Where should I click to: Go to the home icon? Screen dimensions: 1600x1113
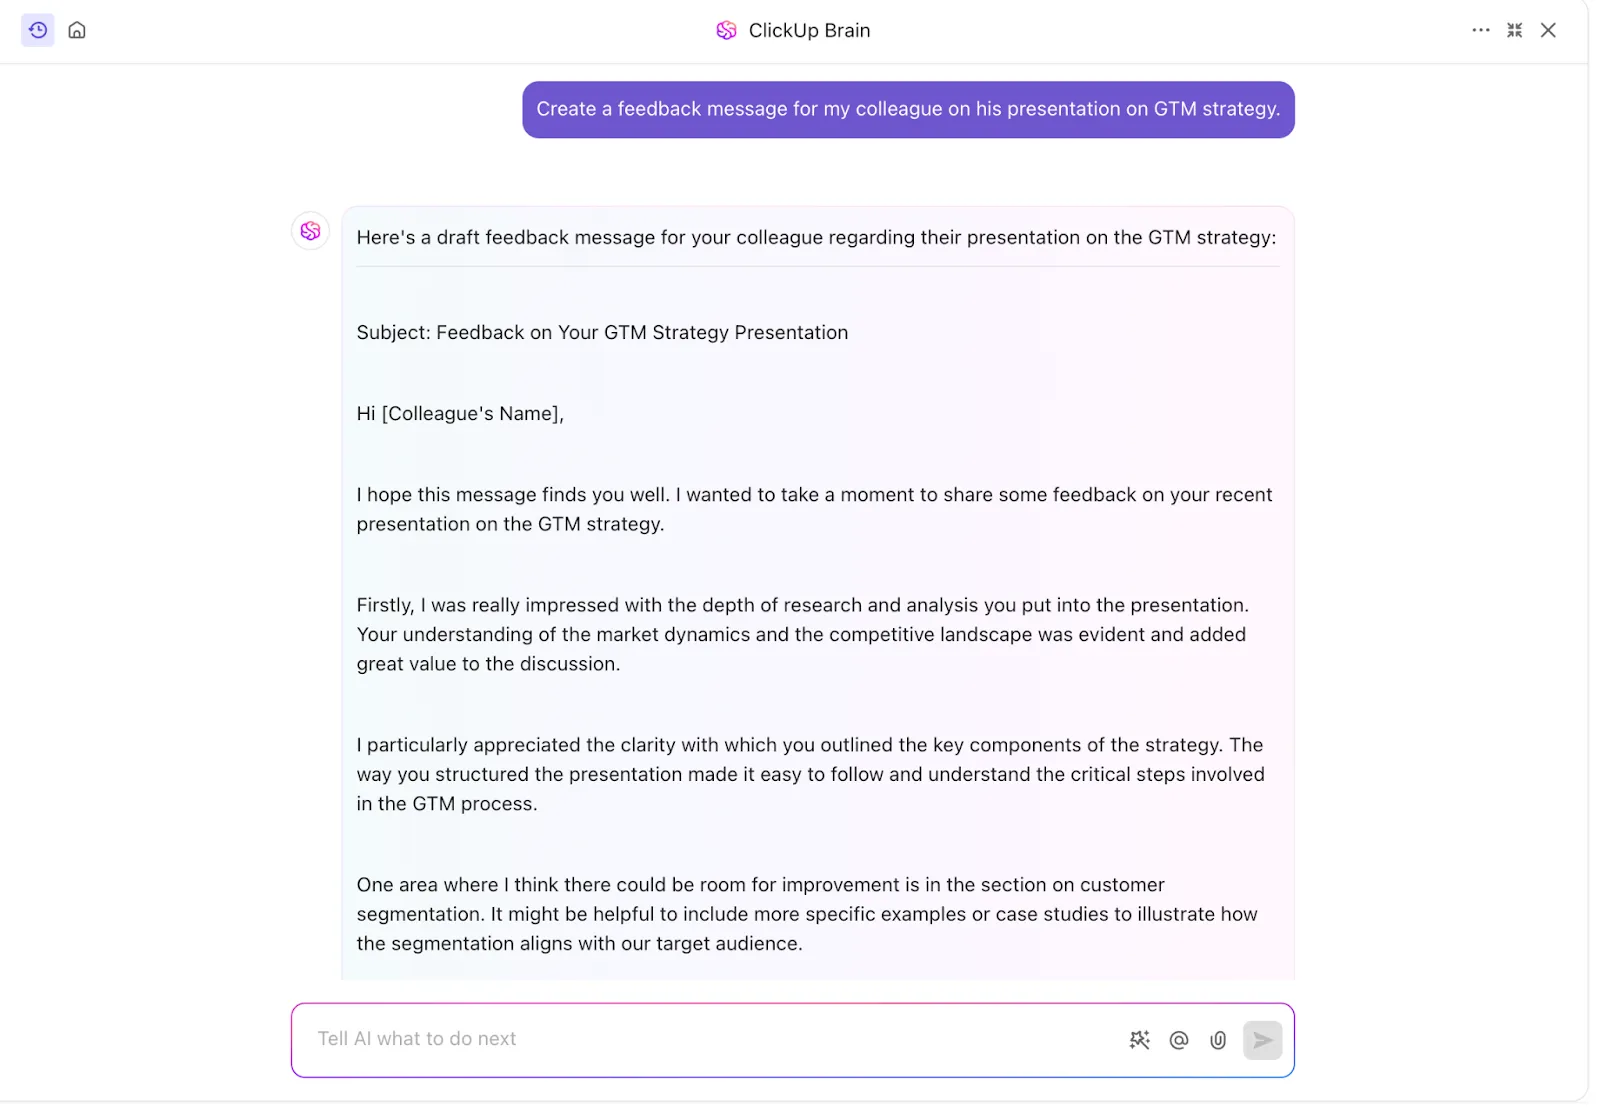[77, 30]
